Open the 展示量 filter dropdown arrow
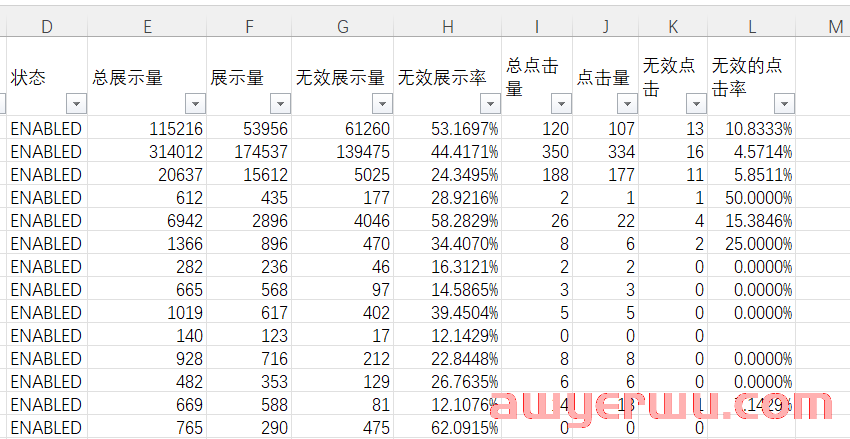 point(280,104)
